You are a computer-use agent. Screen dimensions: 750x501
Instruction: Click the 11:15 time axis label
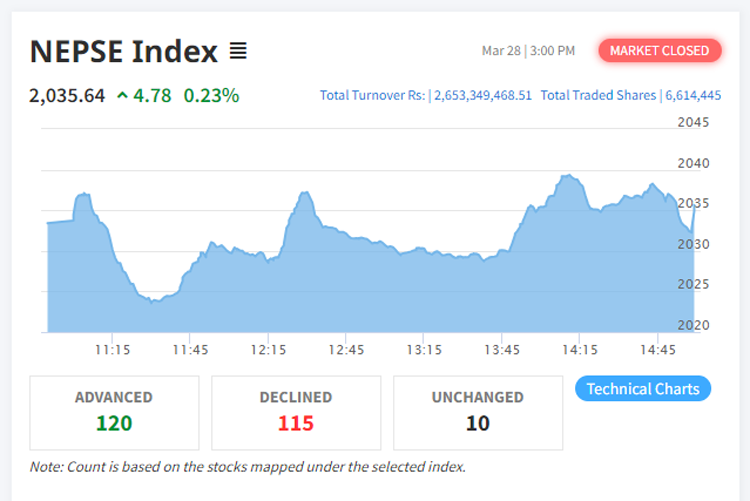point(112,350)
